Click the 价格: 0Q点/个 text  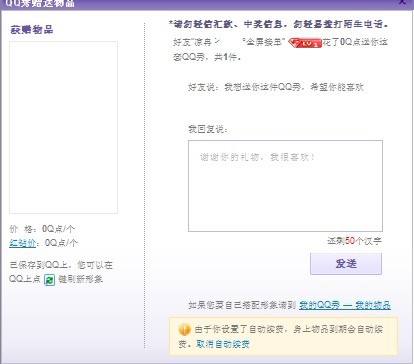(42, 229)
